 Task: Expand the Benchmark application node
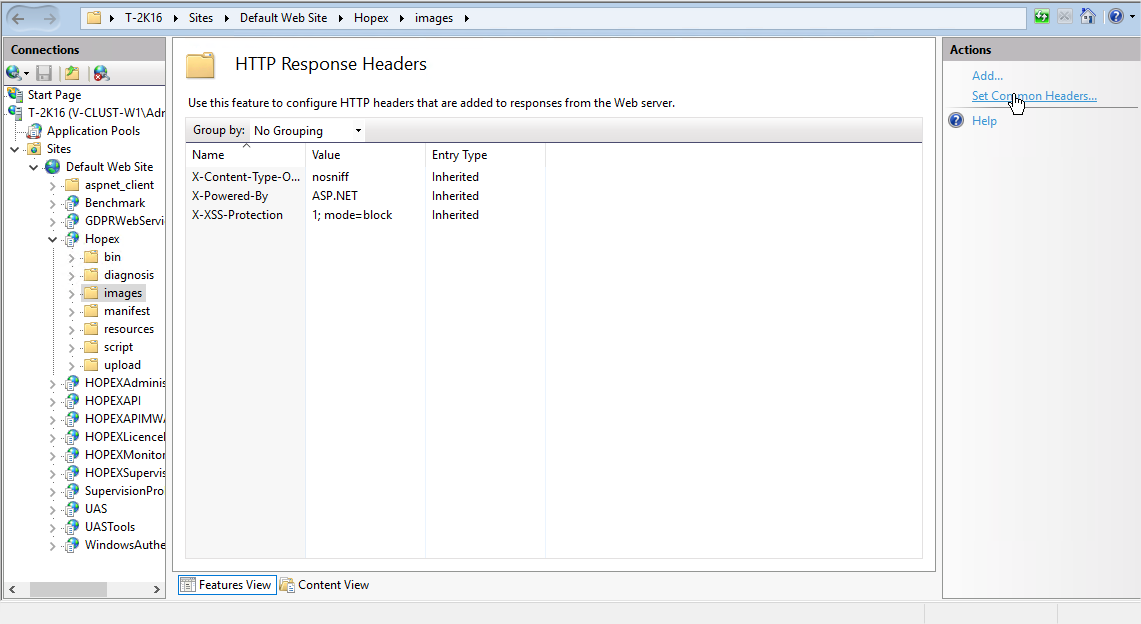point(53,204)
